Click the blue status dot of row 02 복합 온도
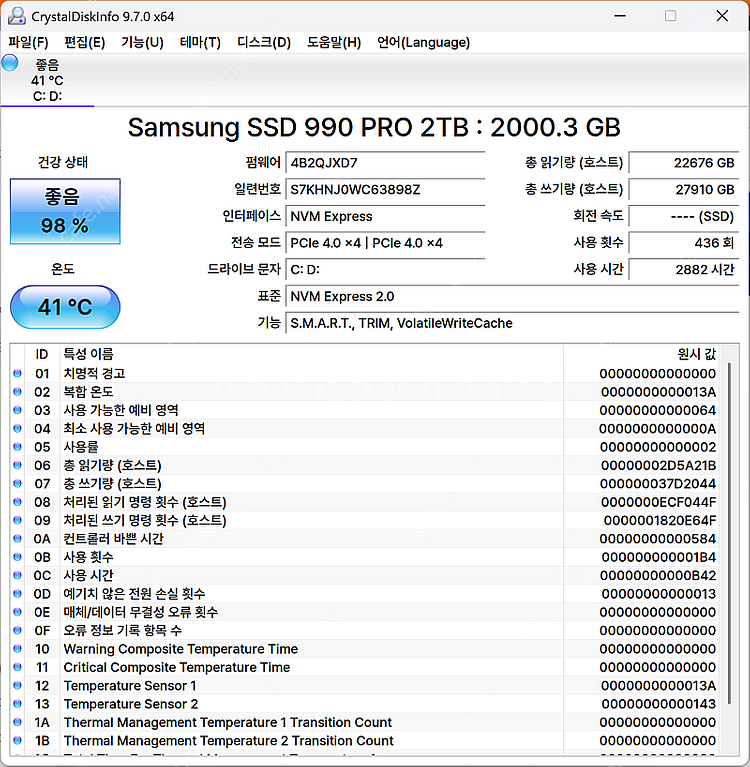Screen dimensions: 750x767 [17, 392]
